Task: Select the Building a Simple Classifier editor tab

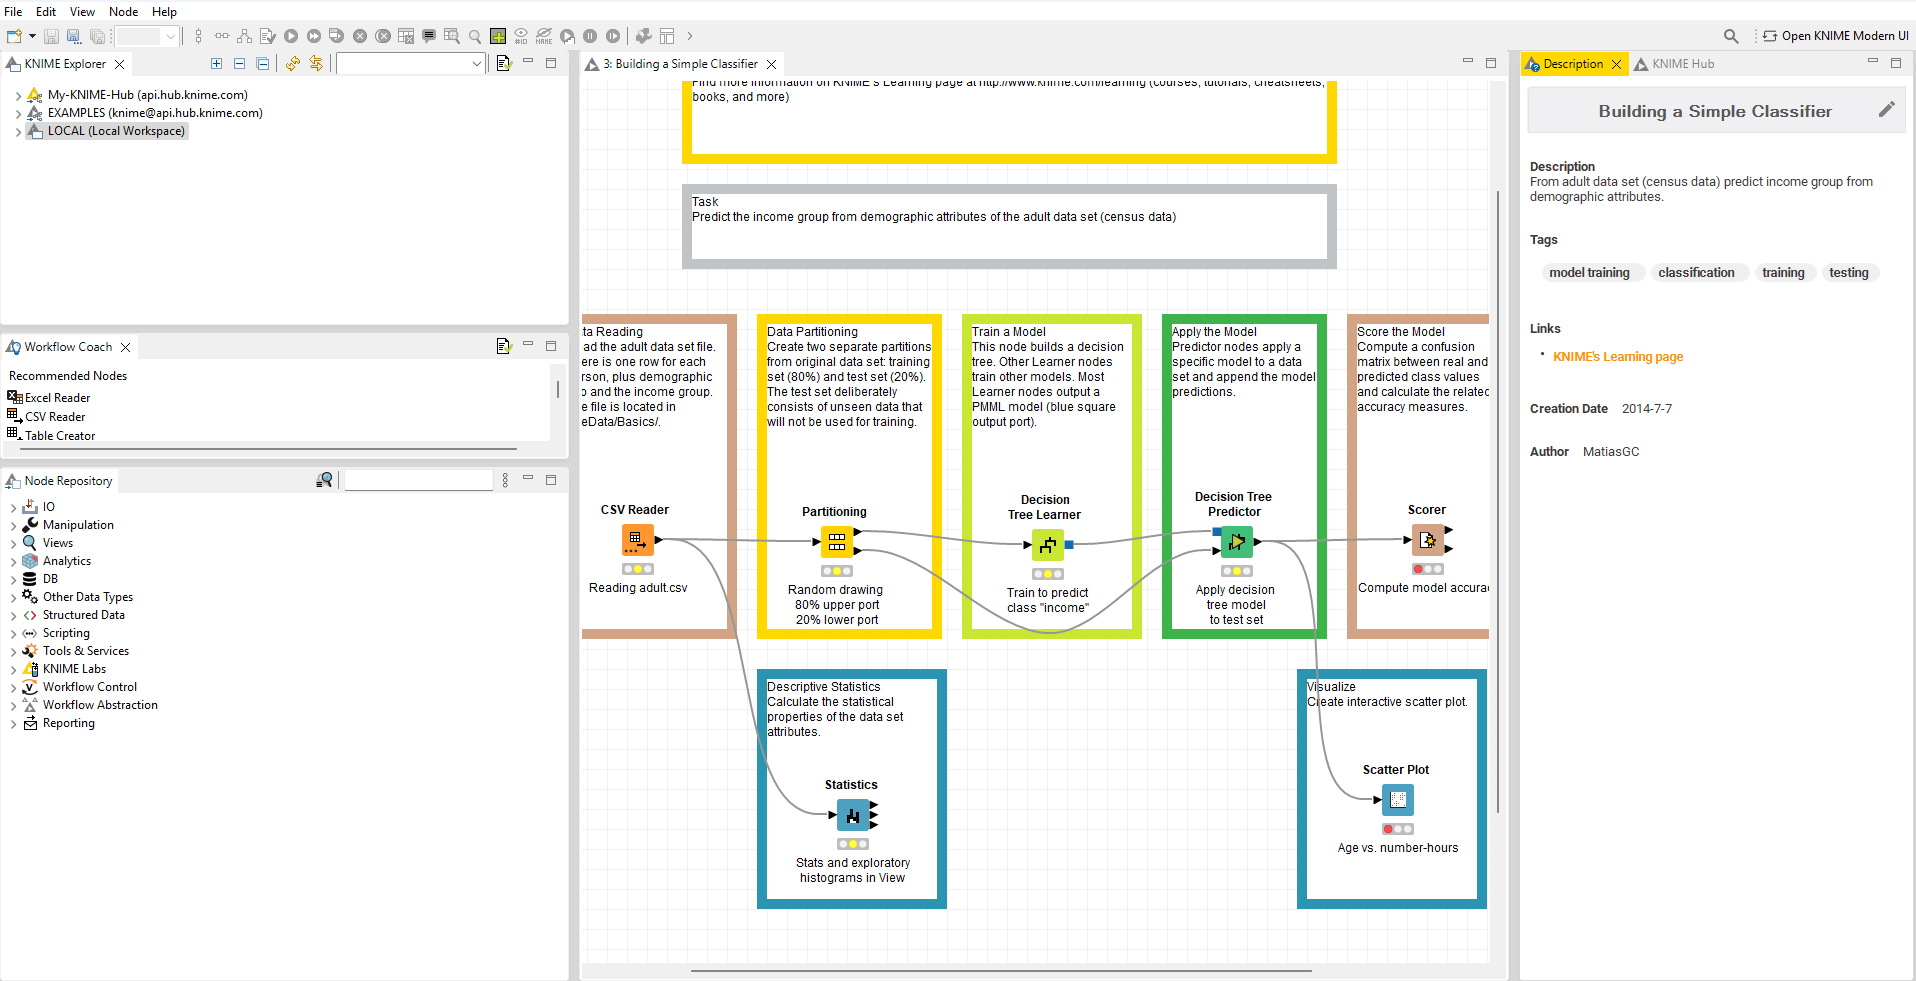Action: point(679,64)
